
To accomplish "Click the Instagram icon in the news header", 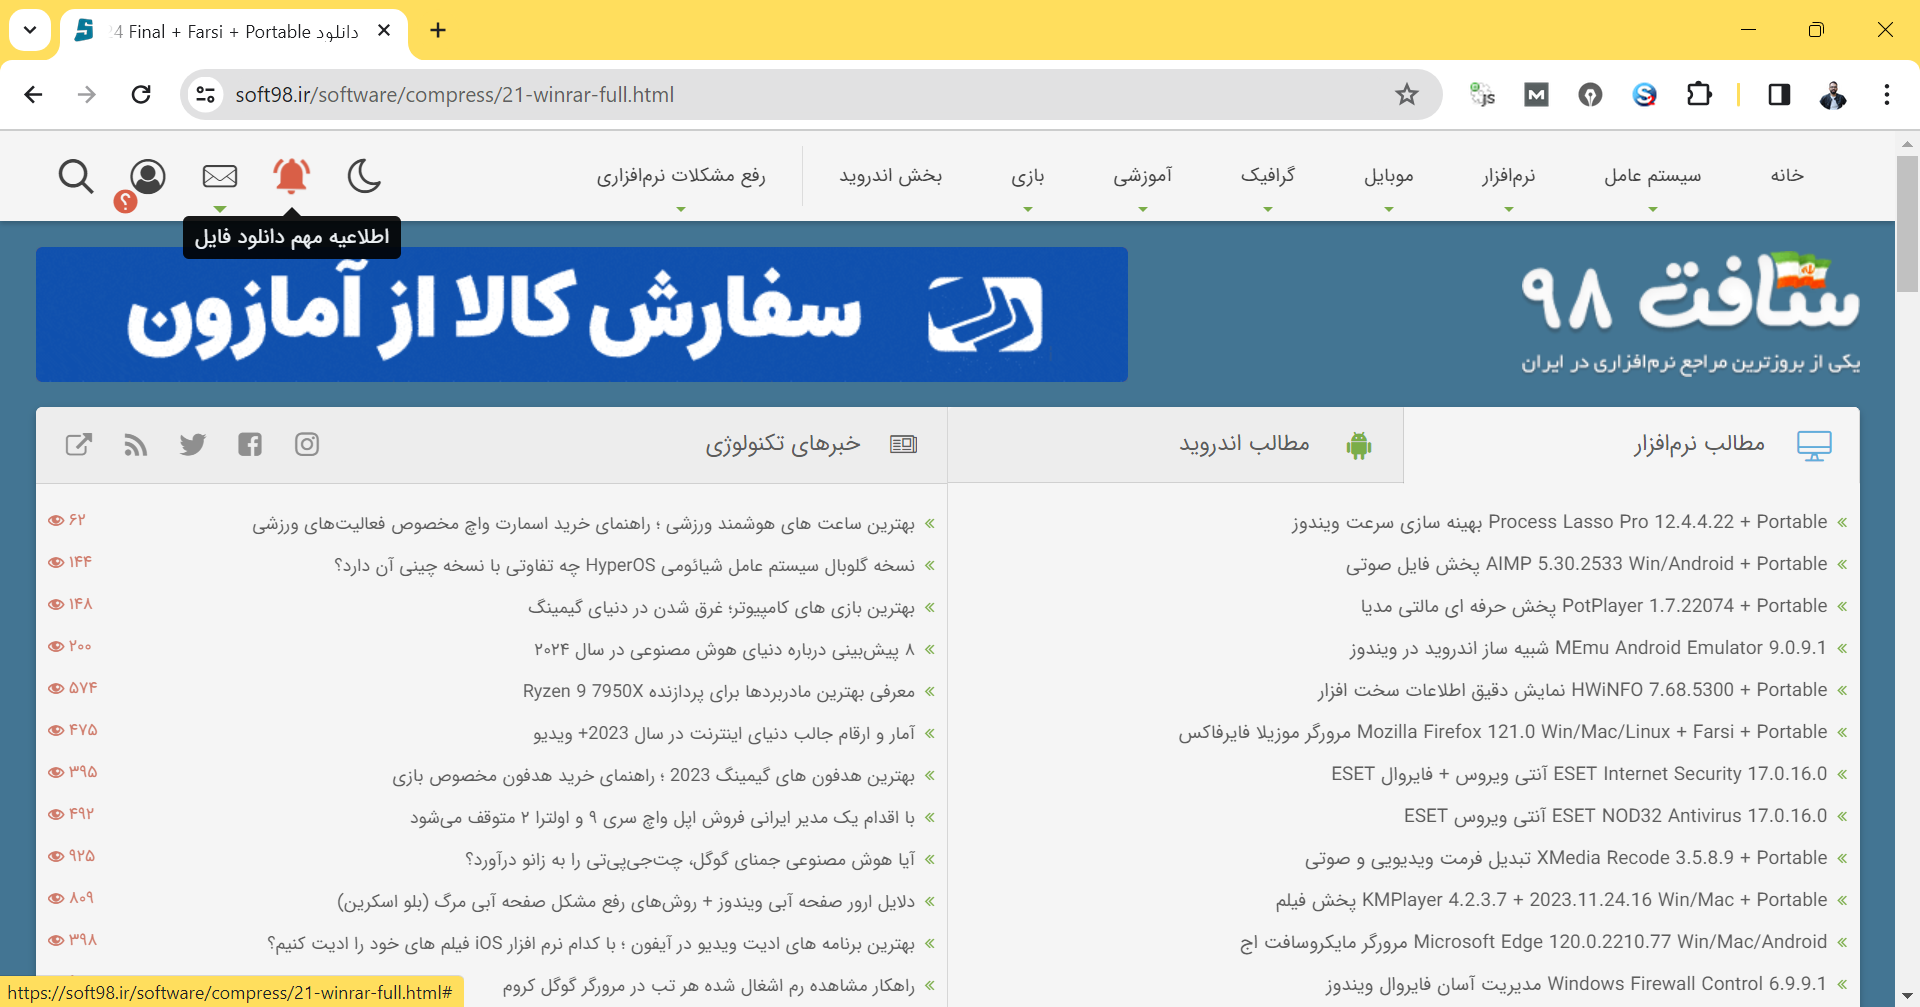I will tap(307, 444).
